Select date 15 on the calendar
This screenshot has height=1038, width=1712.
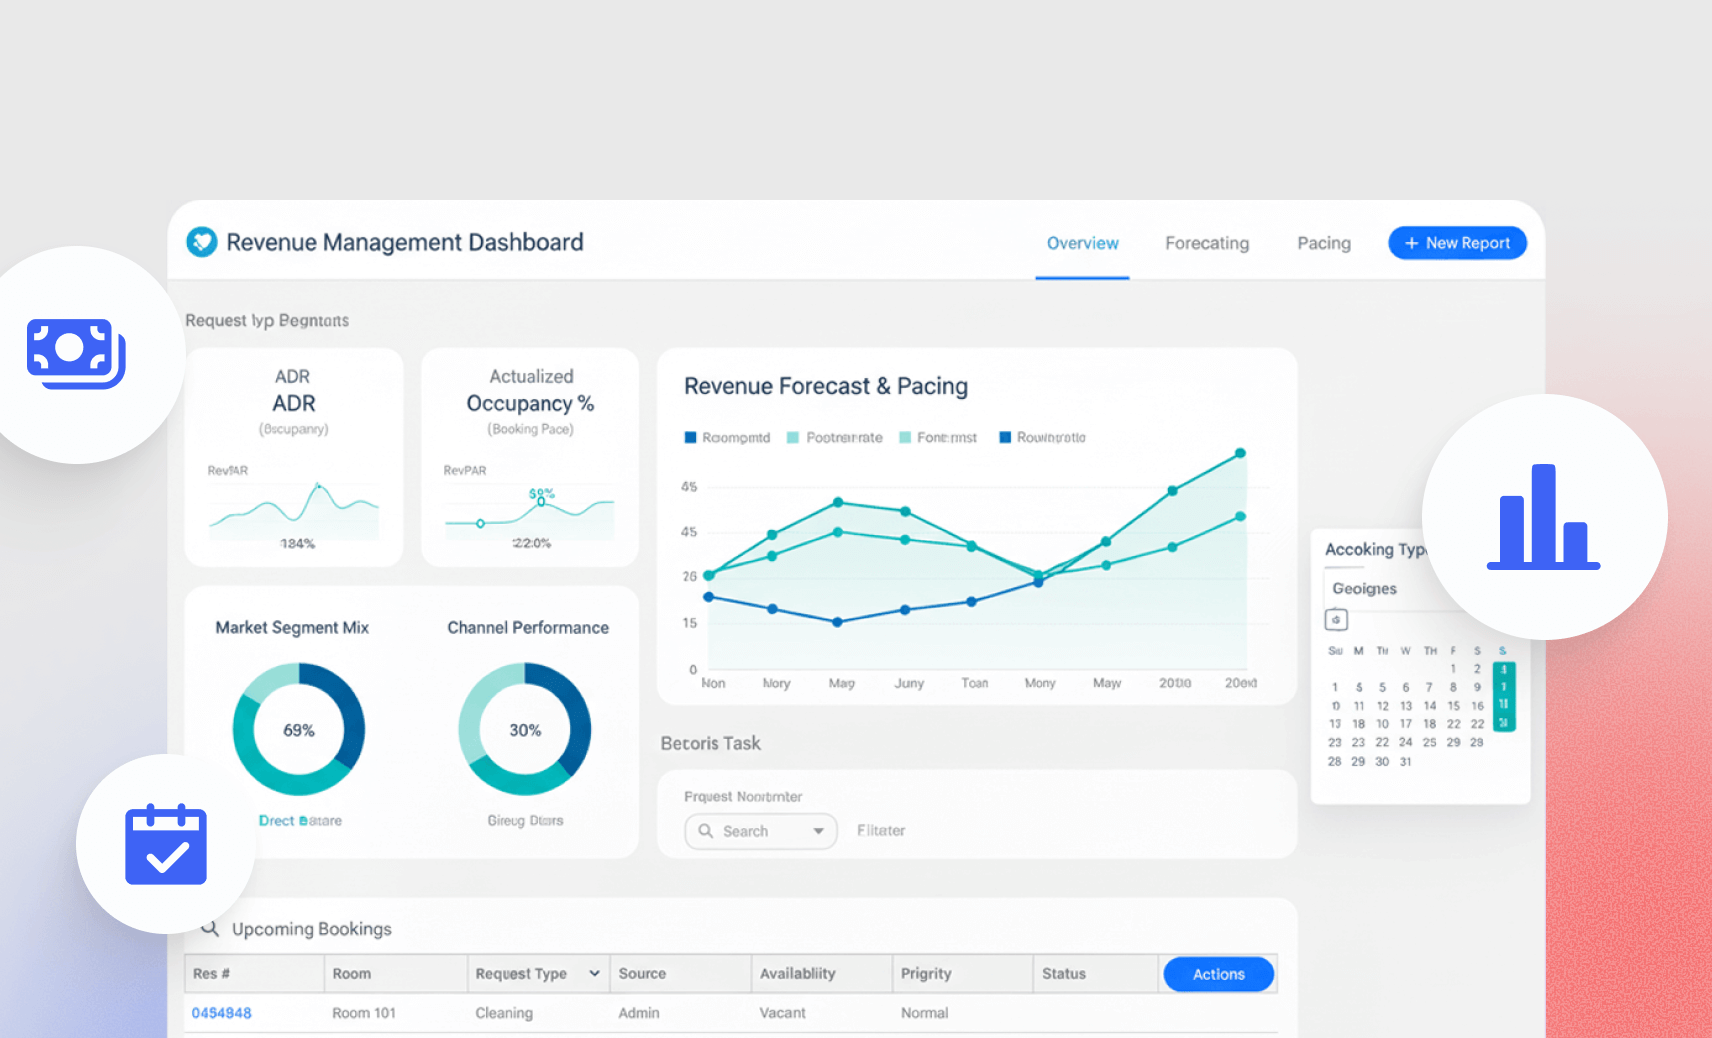(x=1453, y=705)
